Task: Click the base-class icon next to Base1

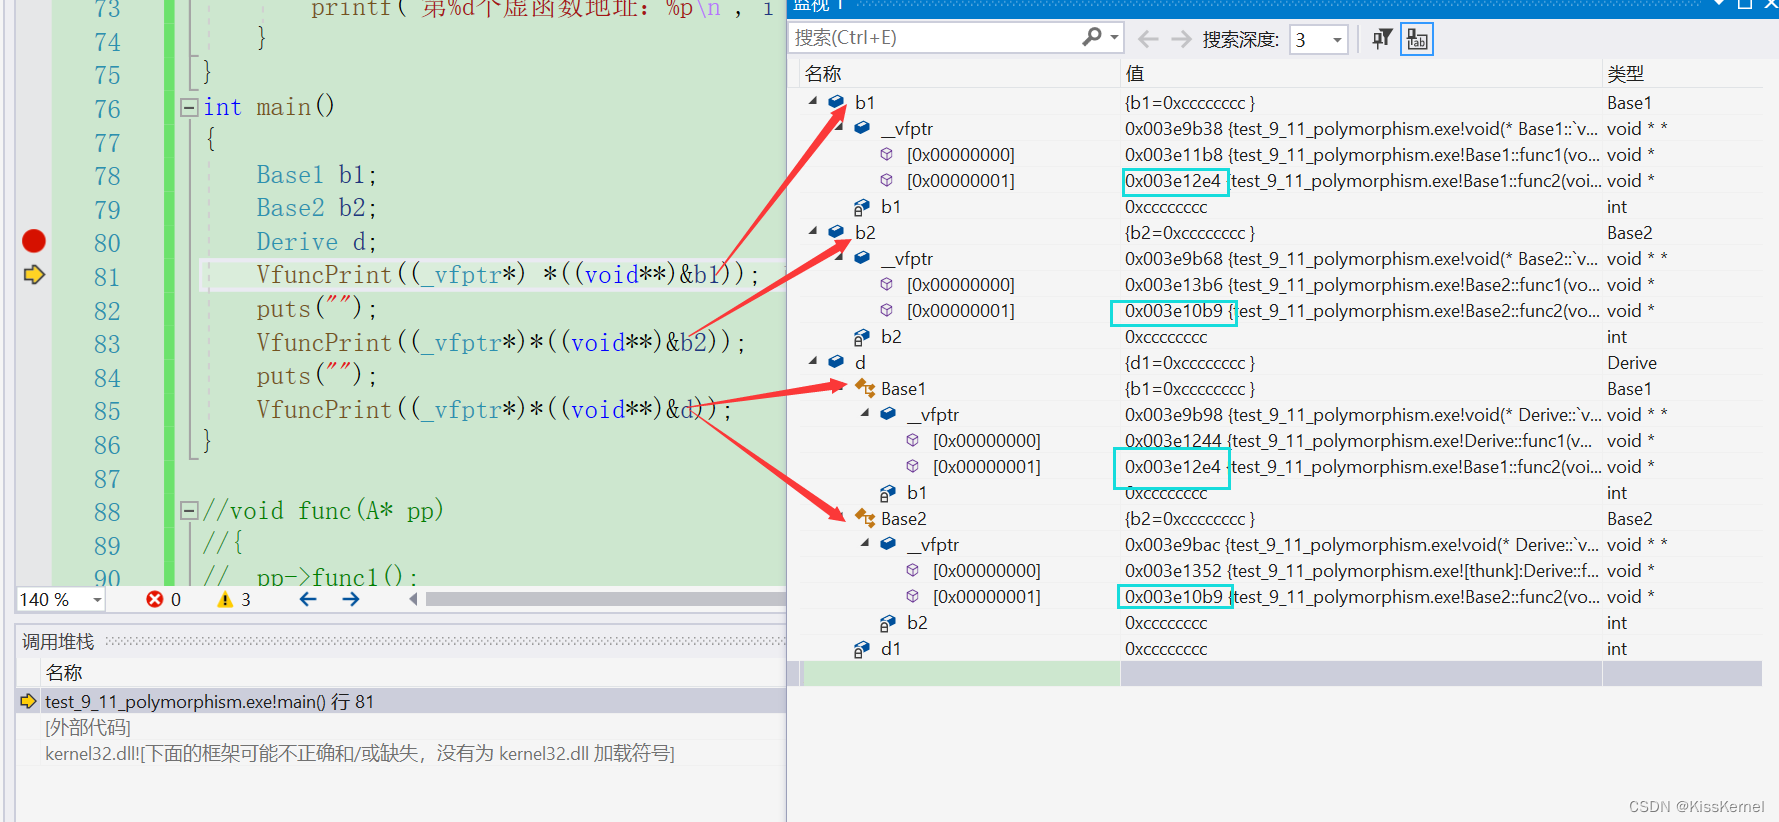Action: [865, 388]
